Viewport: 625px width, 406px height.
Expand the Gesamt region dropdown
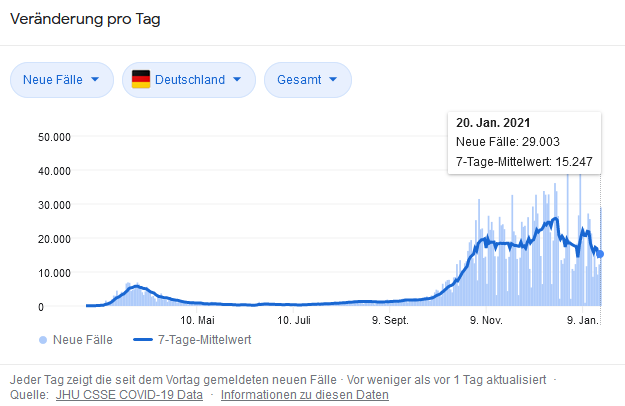(307, 80)
